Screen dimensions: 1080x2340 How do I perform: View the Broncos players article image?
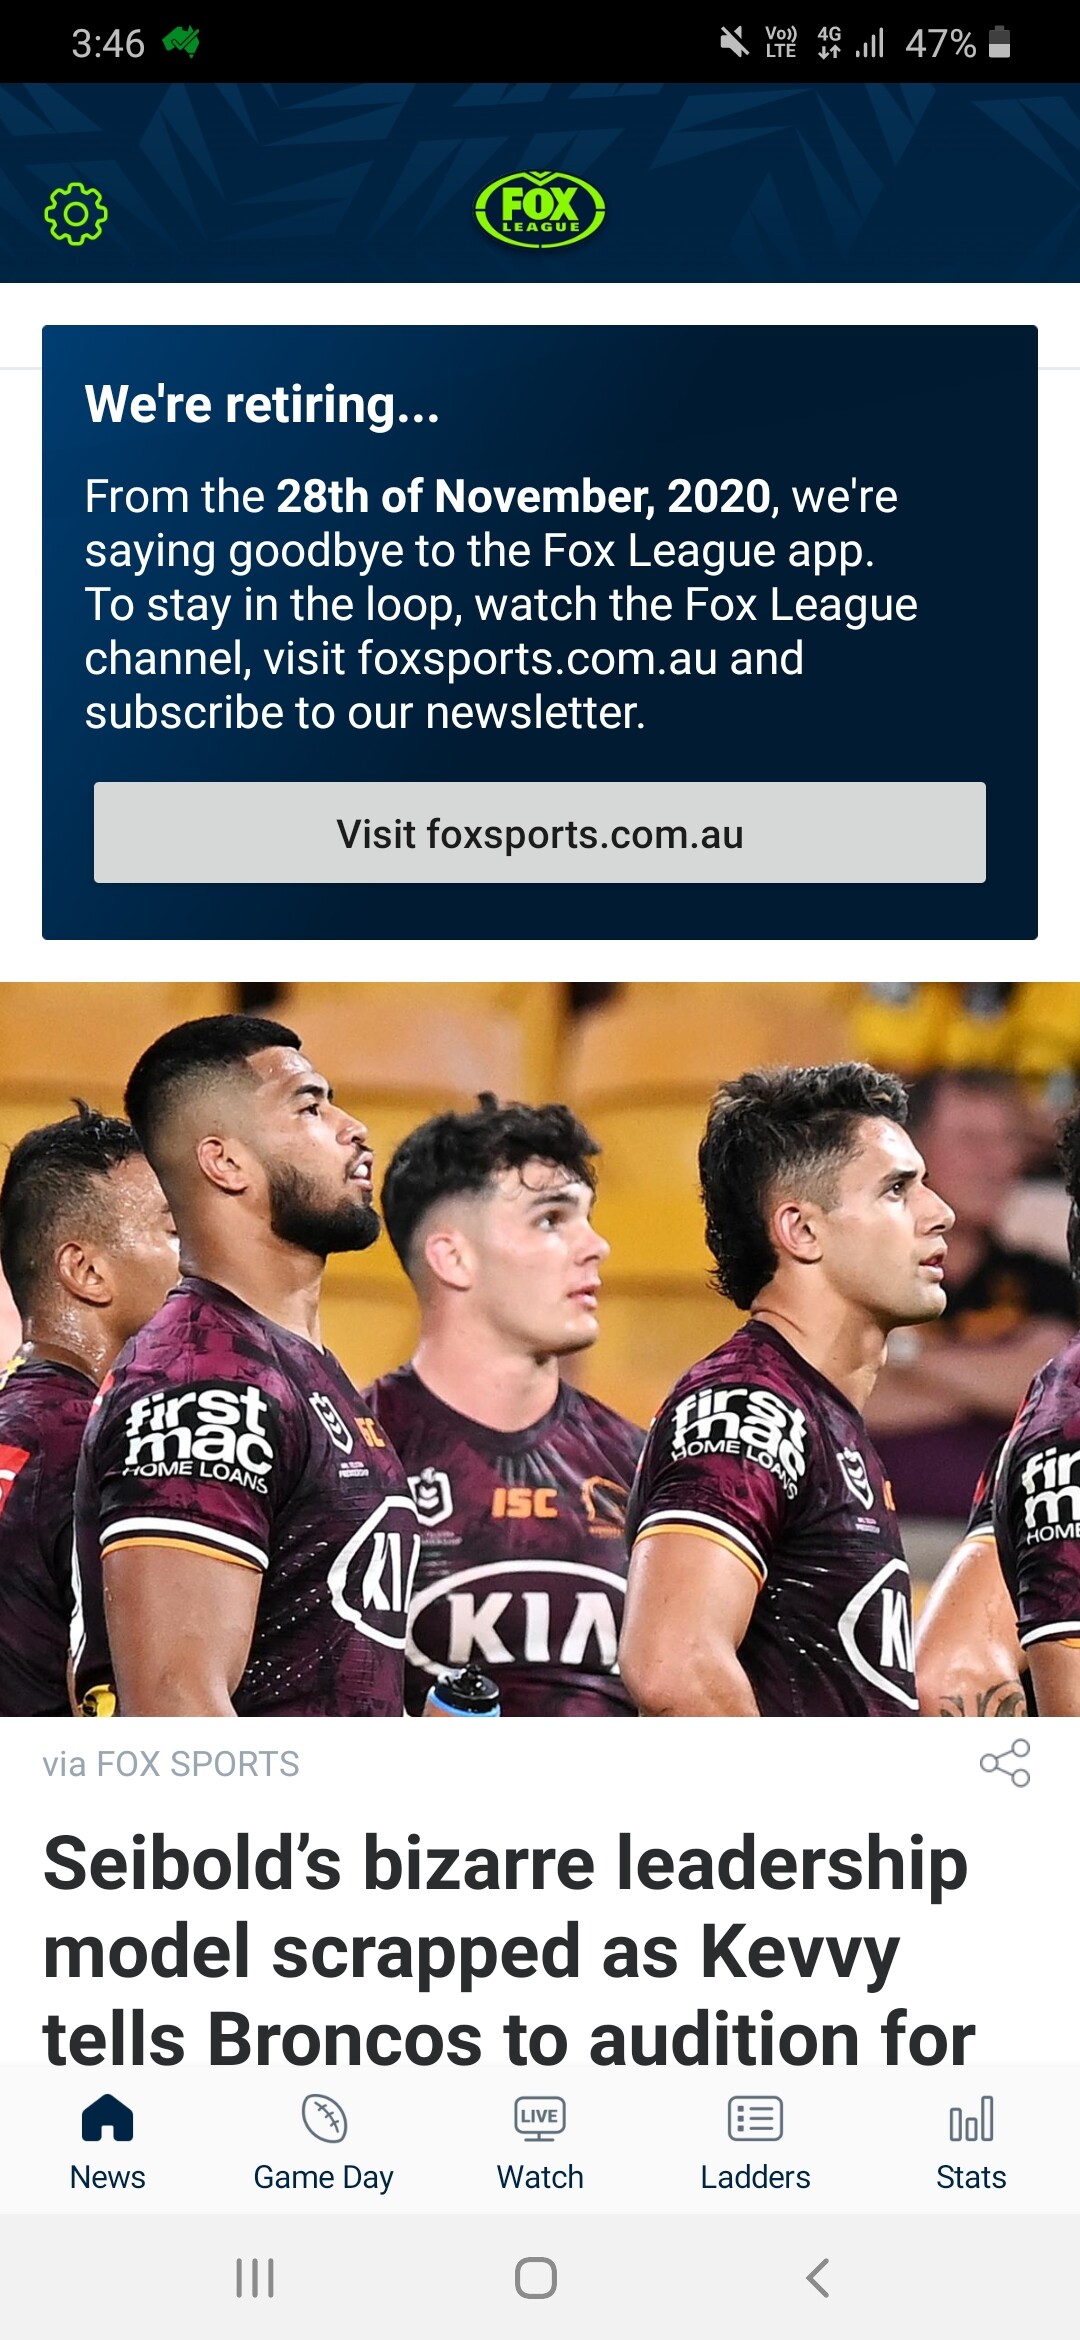point(540,1349)
